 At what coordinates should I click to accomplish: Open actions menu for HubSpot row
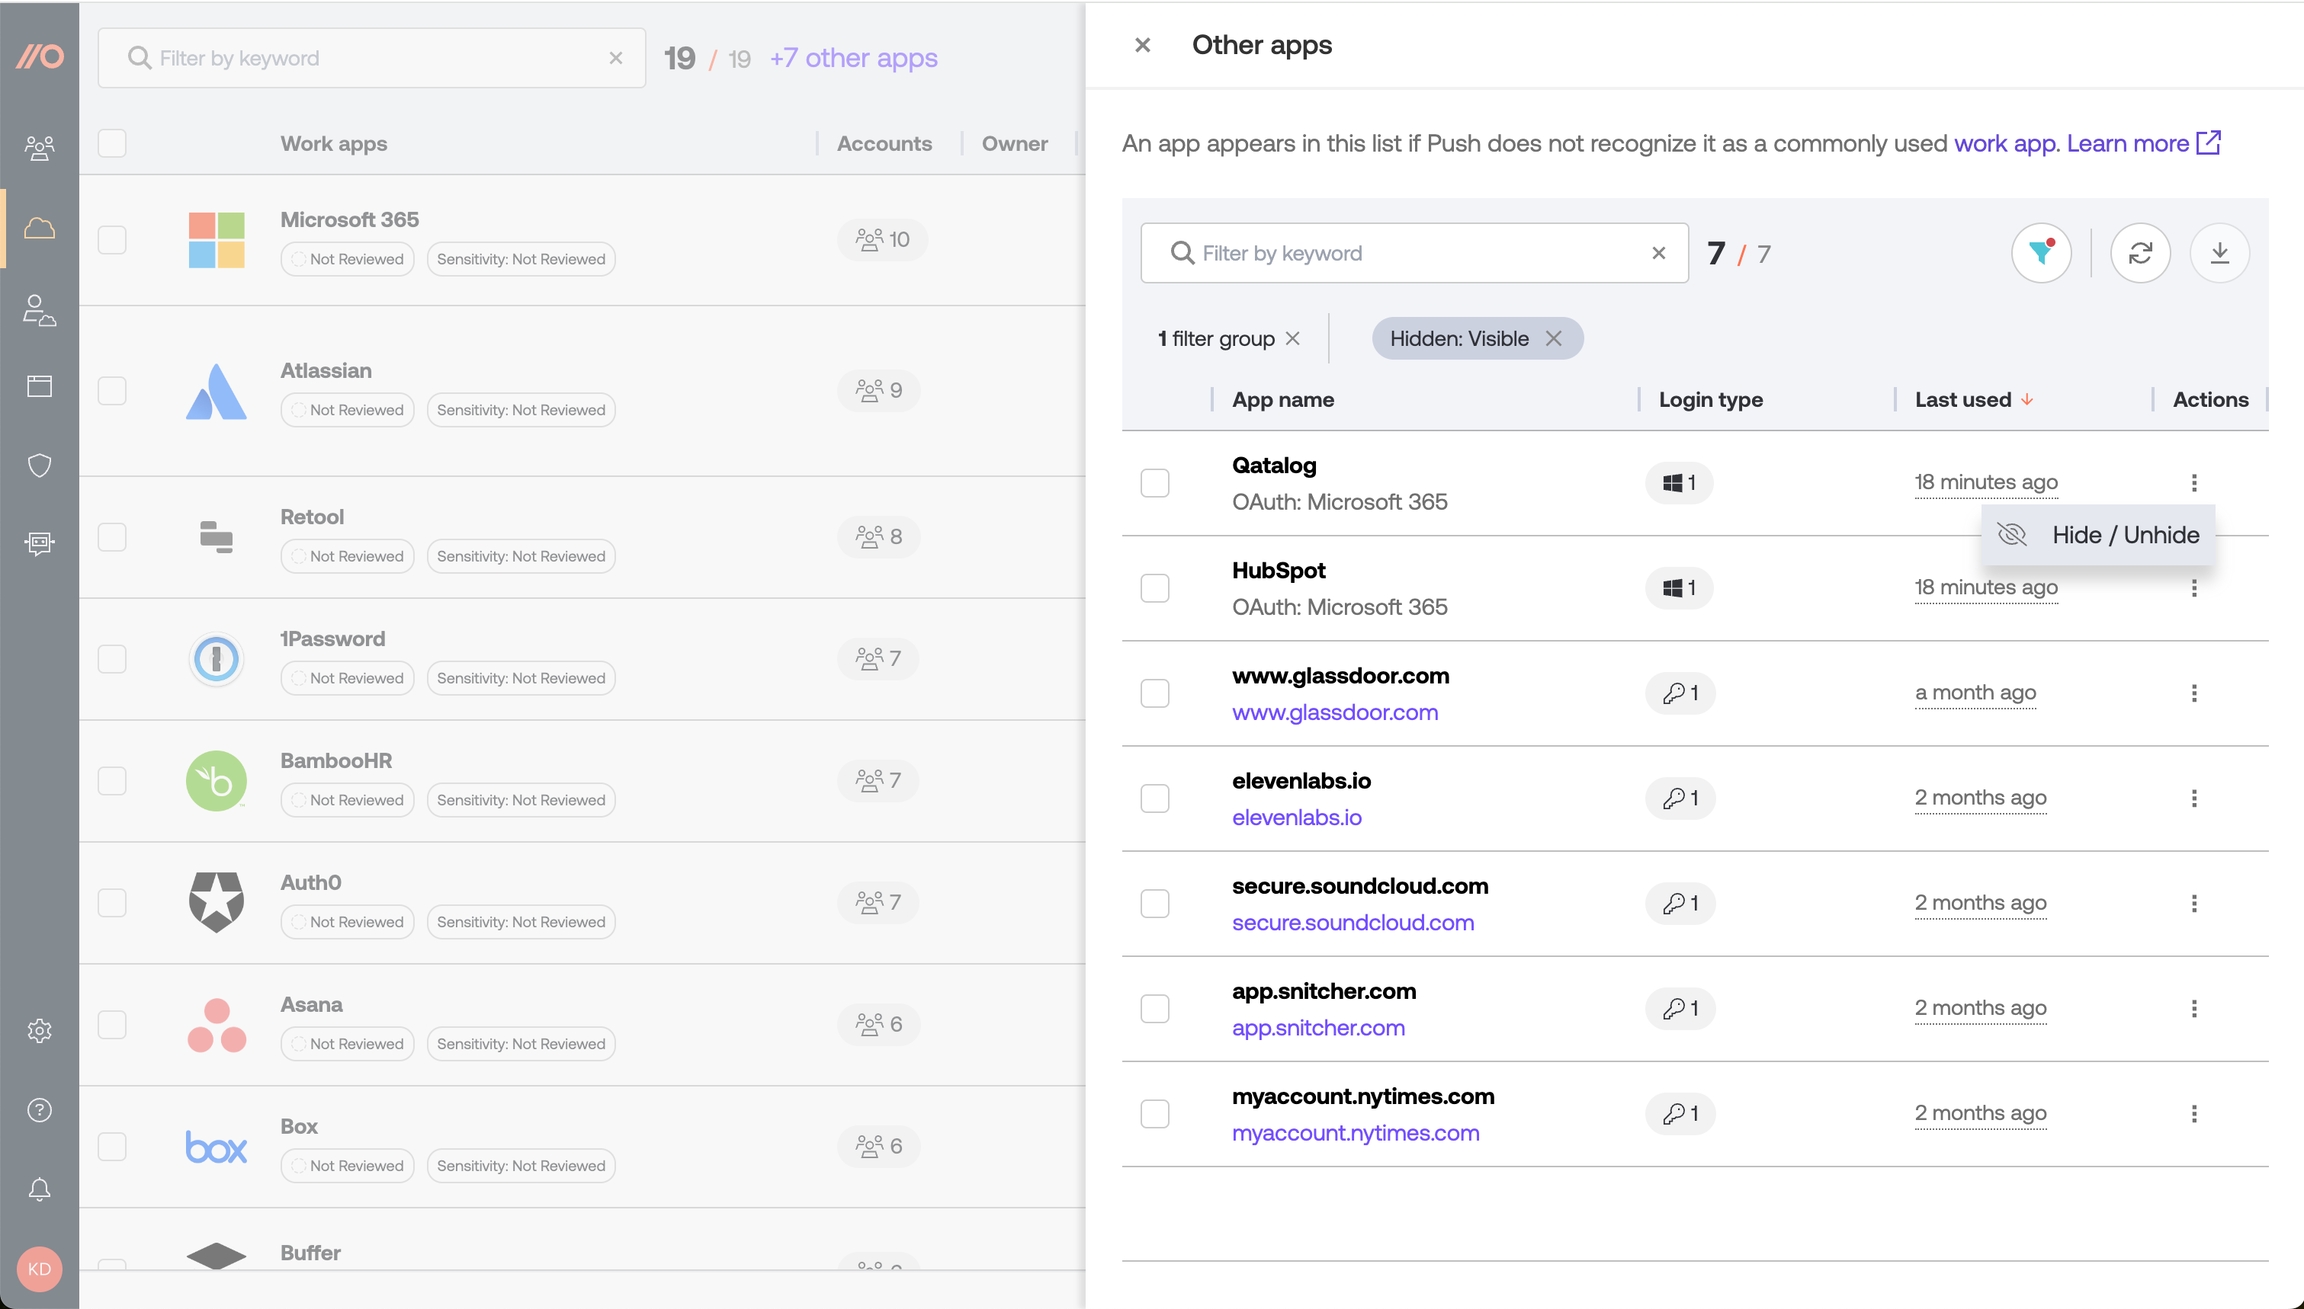(2194, 588)
